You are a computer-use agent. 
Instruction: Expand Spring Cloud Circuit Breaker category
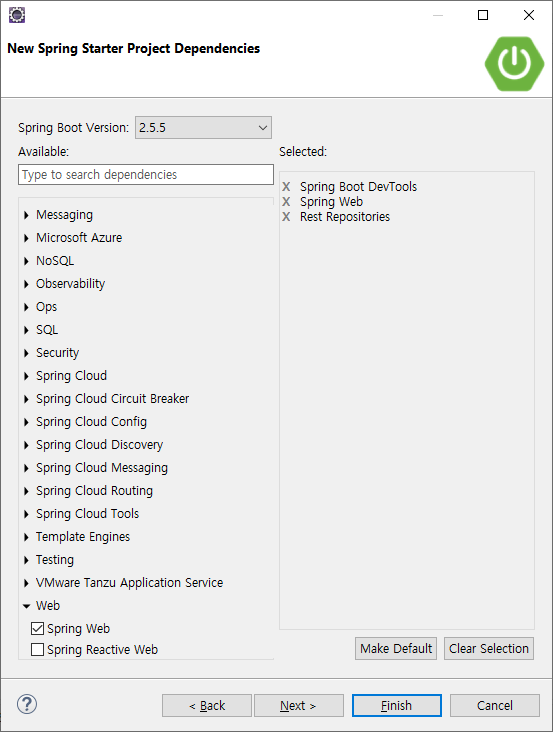pyautogui.click(x=26, y=399)
